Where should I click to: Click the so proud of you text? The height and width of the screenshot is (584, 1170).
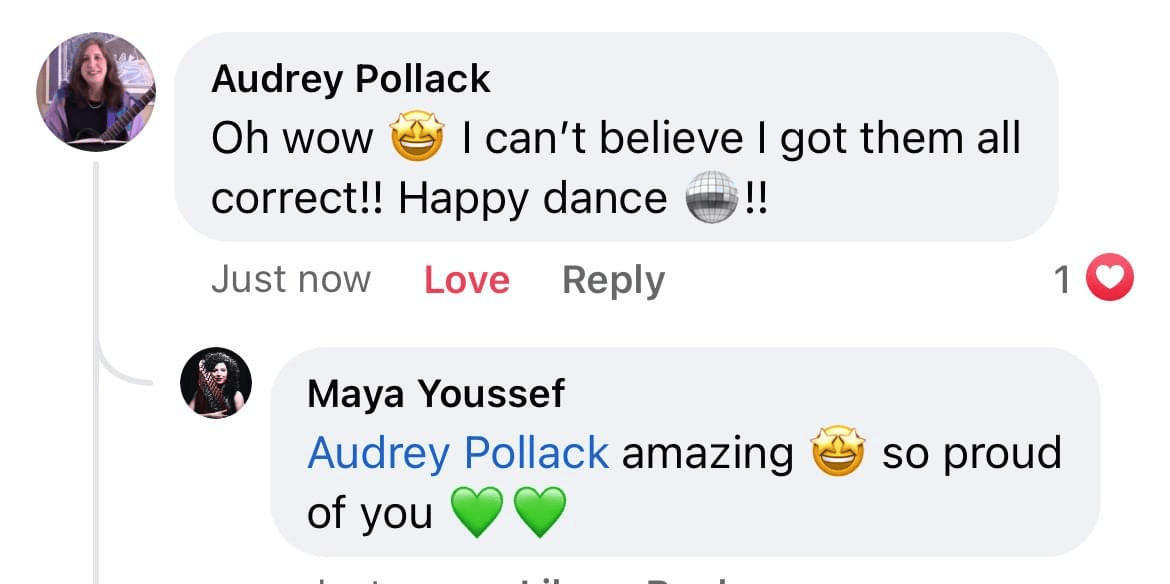(x=684, y=483)
